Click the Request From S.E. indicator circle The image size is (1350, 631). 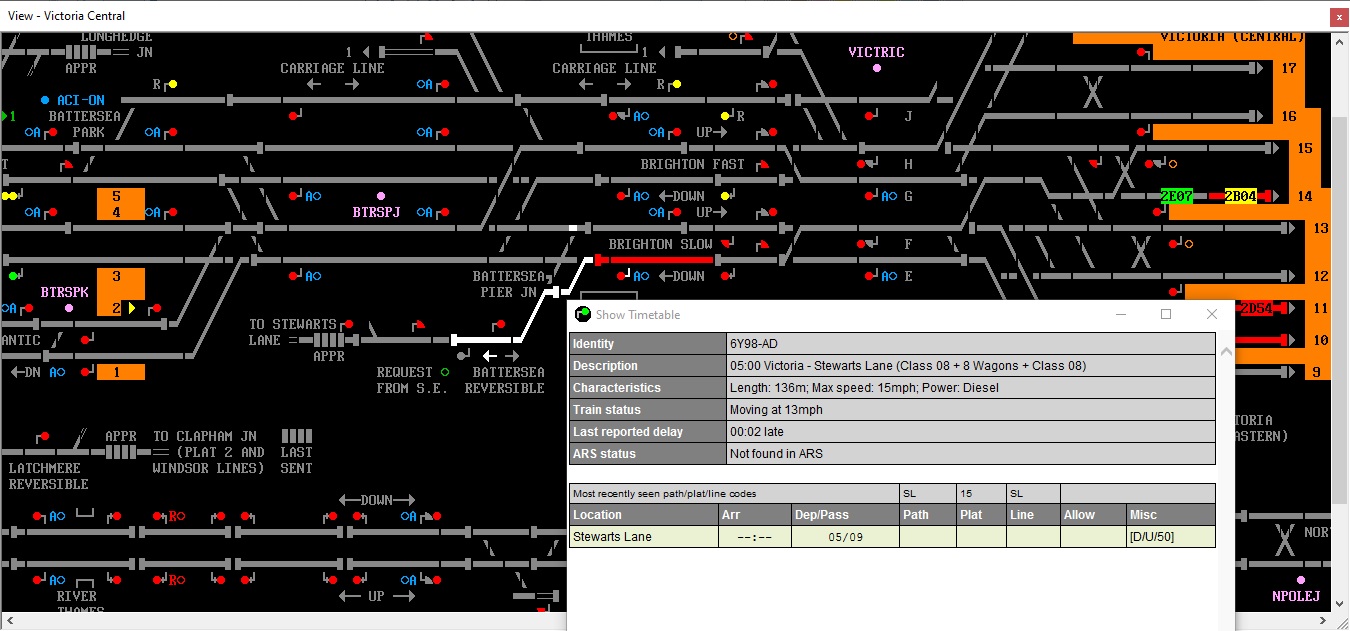445,372
